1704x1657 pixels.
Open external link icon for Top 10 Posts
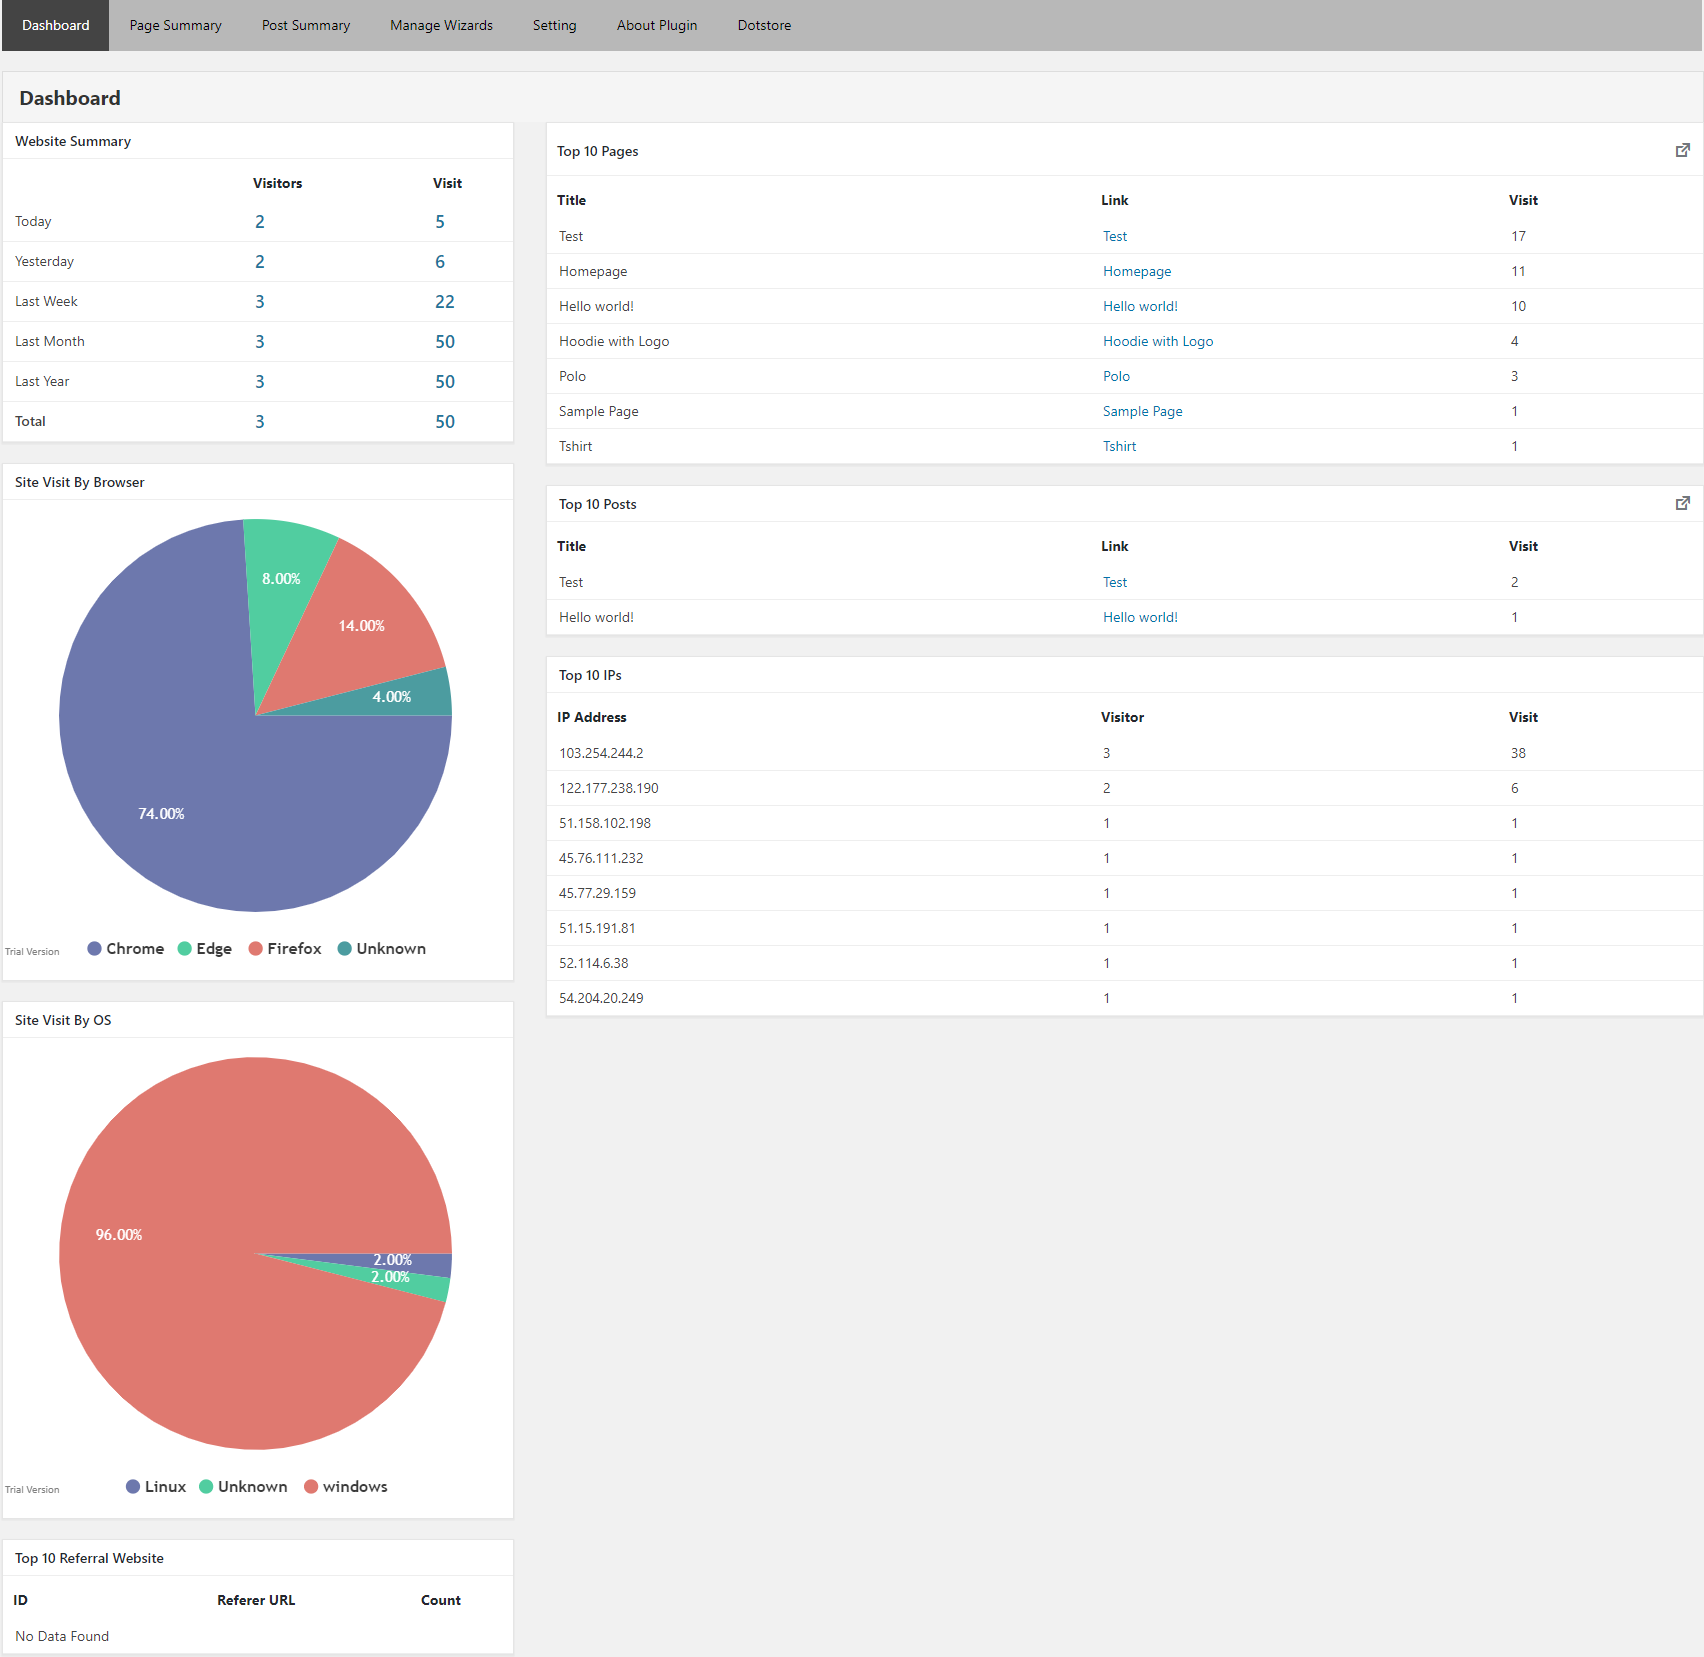pyautogui.click(x=1682, y=503)
